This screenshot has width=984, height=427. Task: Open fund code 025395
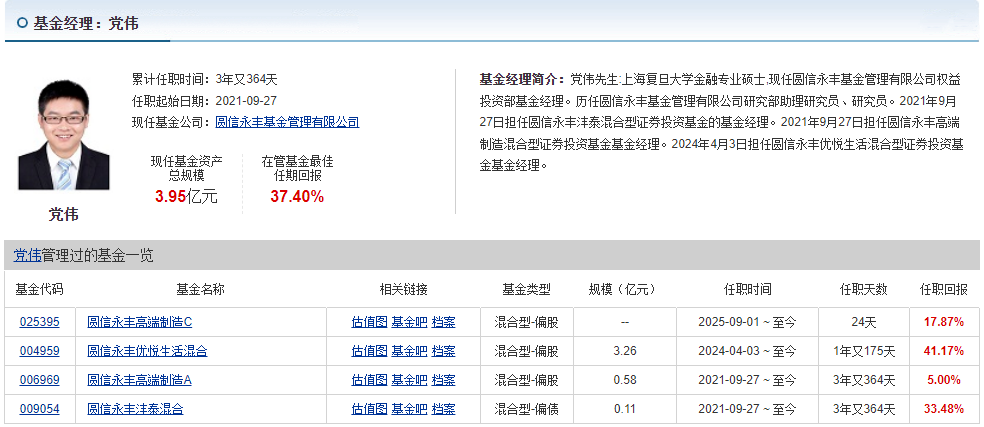pyautogui.click(x=40, y=322)
